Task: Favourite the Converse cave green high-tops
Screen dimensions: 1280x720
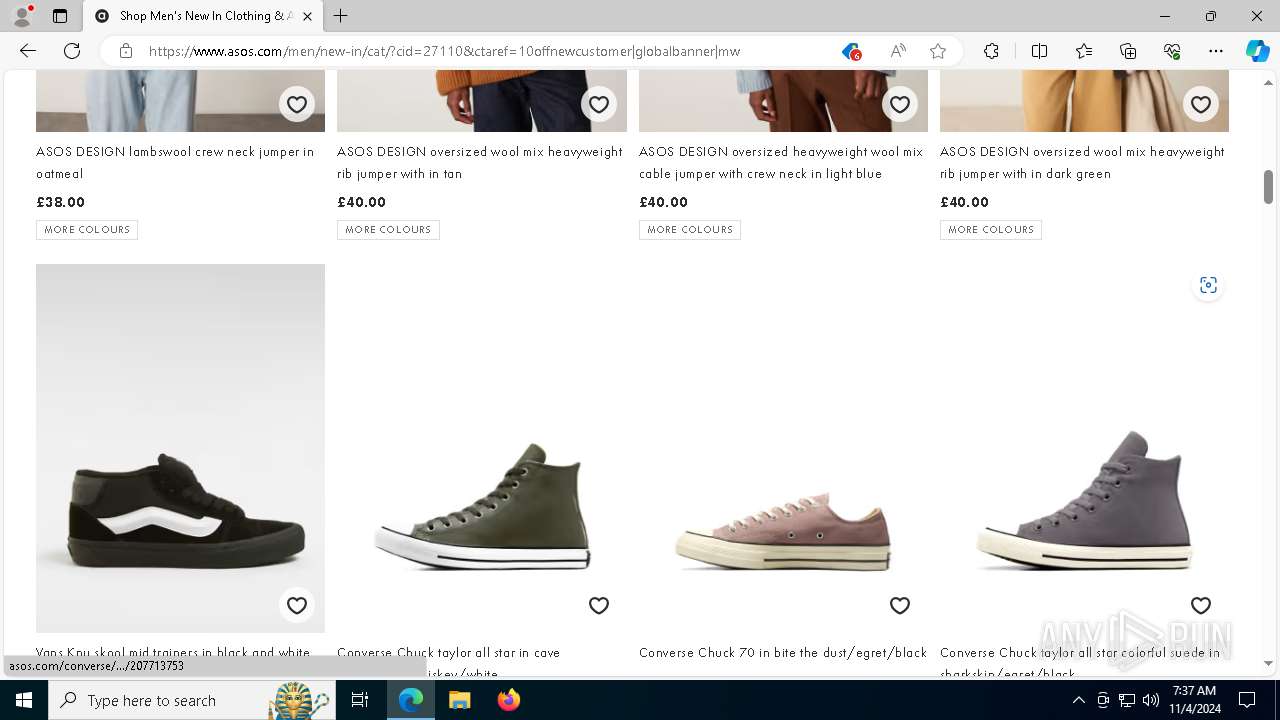Action: pos(599,605)
